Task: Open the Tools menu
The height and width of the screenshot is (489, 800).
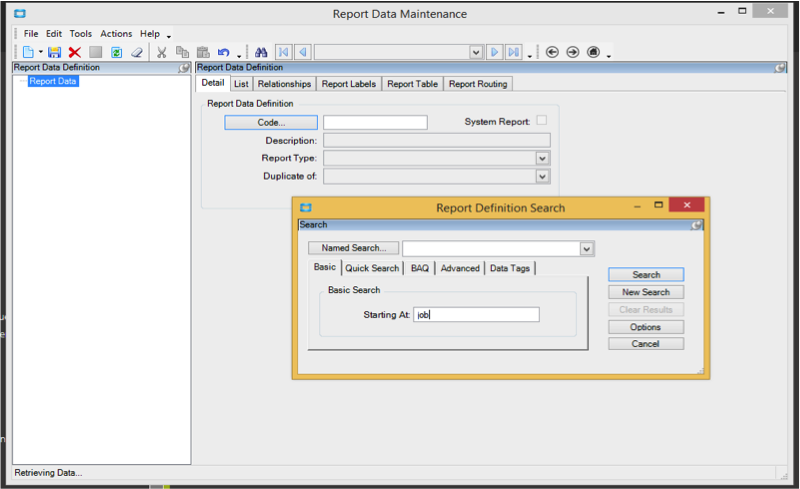Action: pyautogui.click(x=81, y=34)
